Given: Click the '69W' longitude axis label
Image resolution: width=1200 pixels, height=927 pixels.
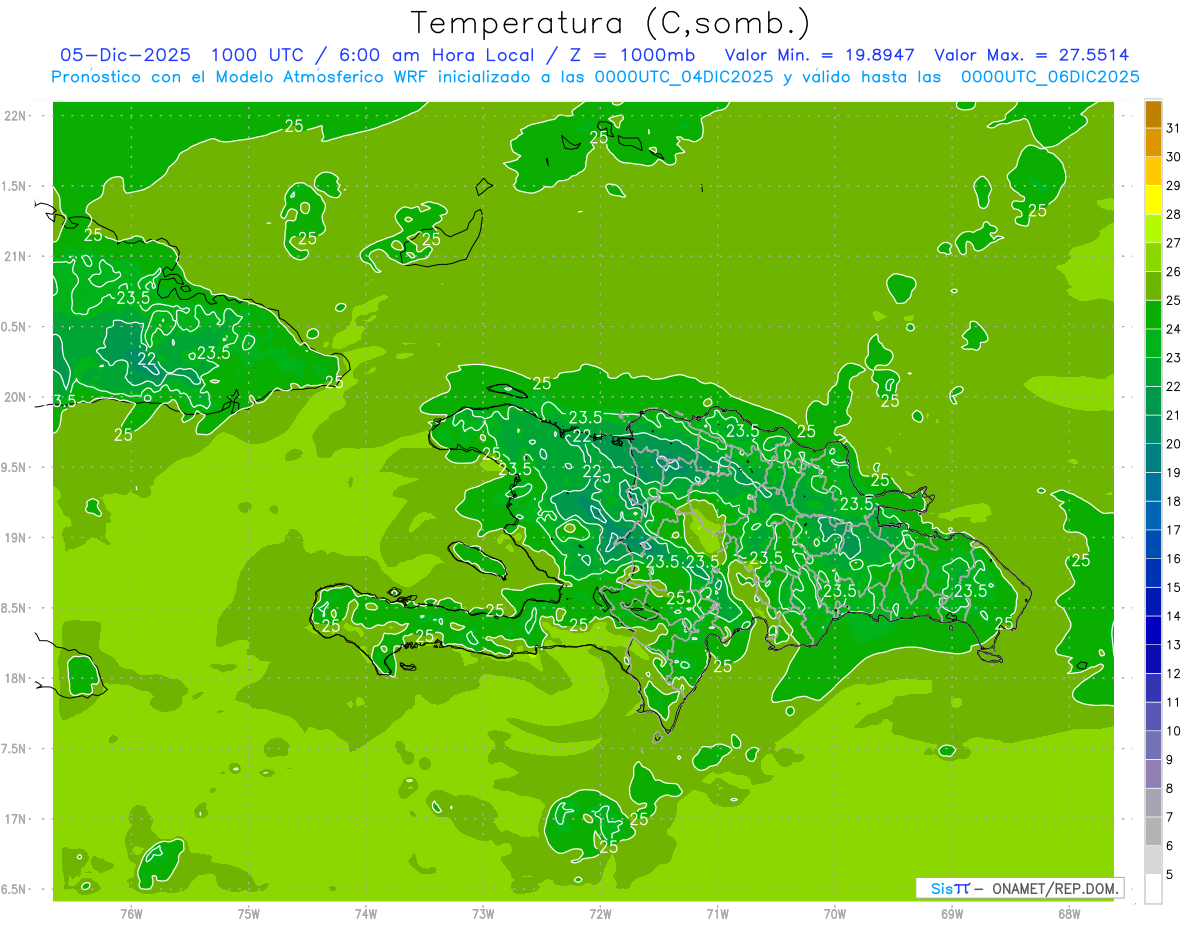Looking at the screenshot, I should click(952, 913).
